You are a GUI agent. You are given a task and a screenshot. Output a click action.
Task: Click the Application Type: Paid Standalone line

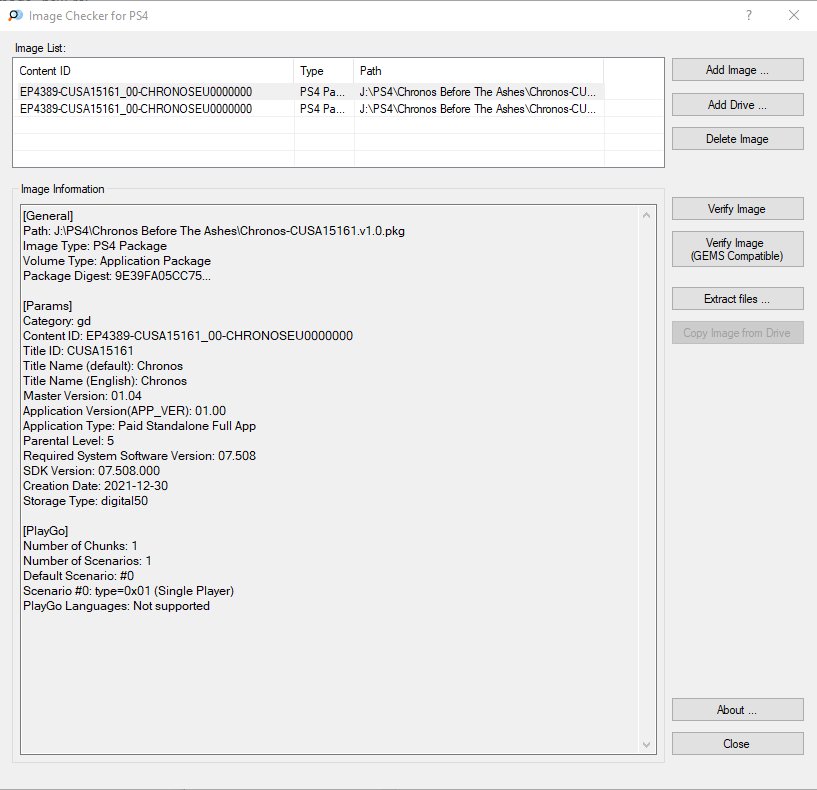tap(140, 426)
